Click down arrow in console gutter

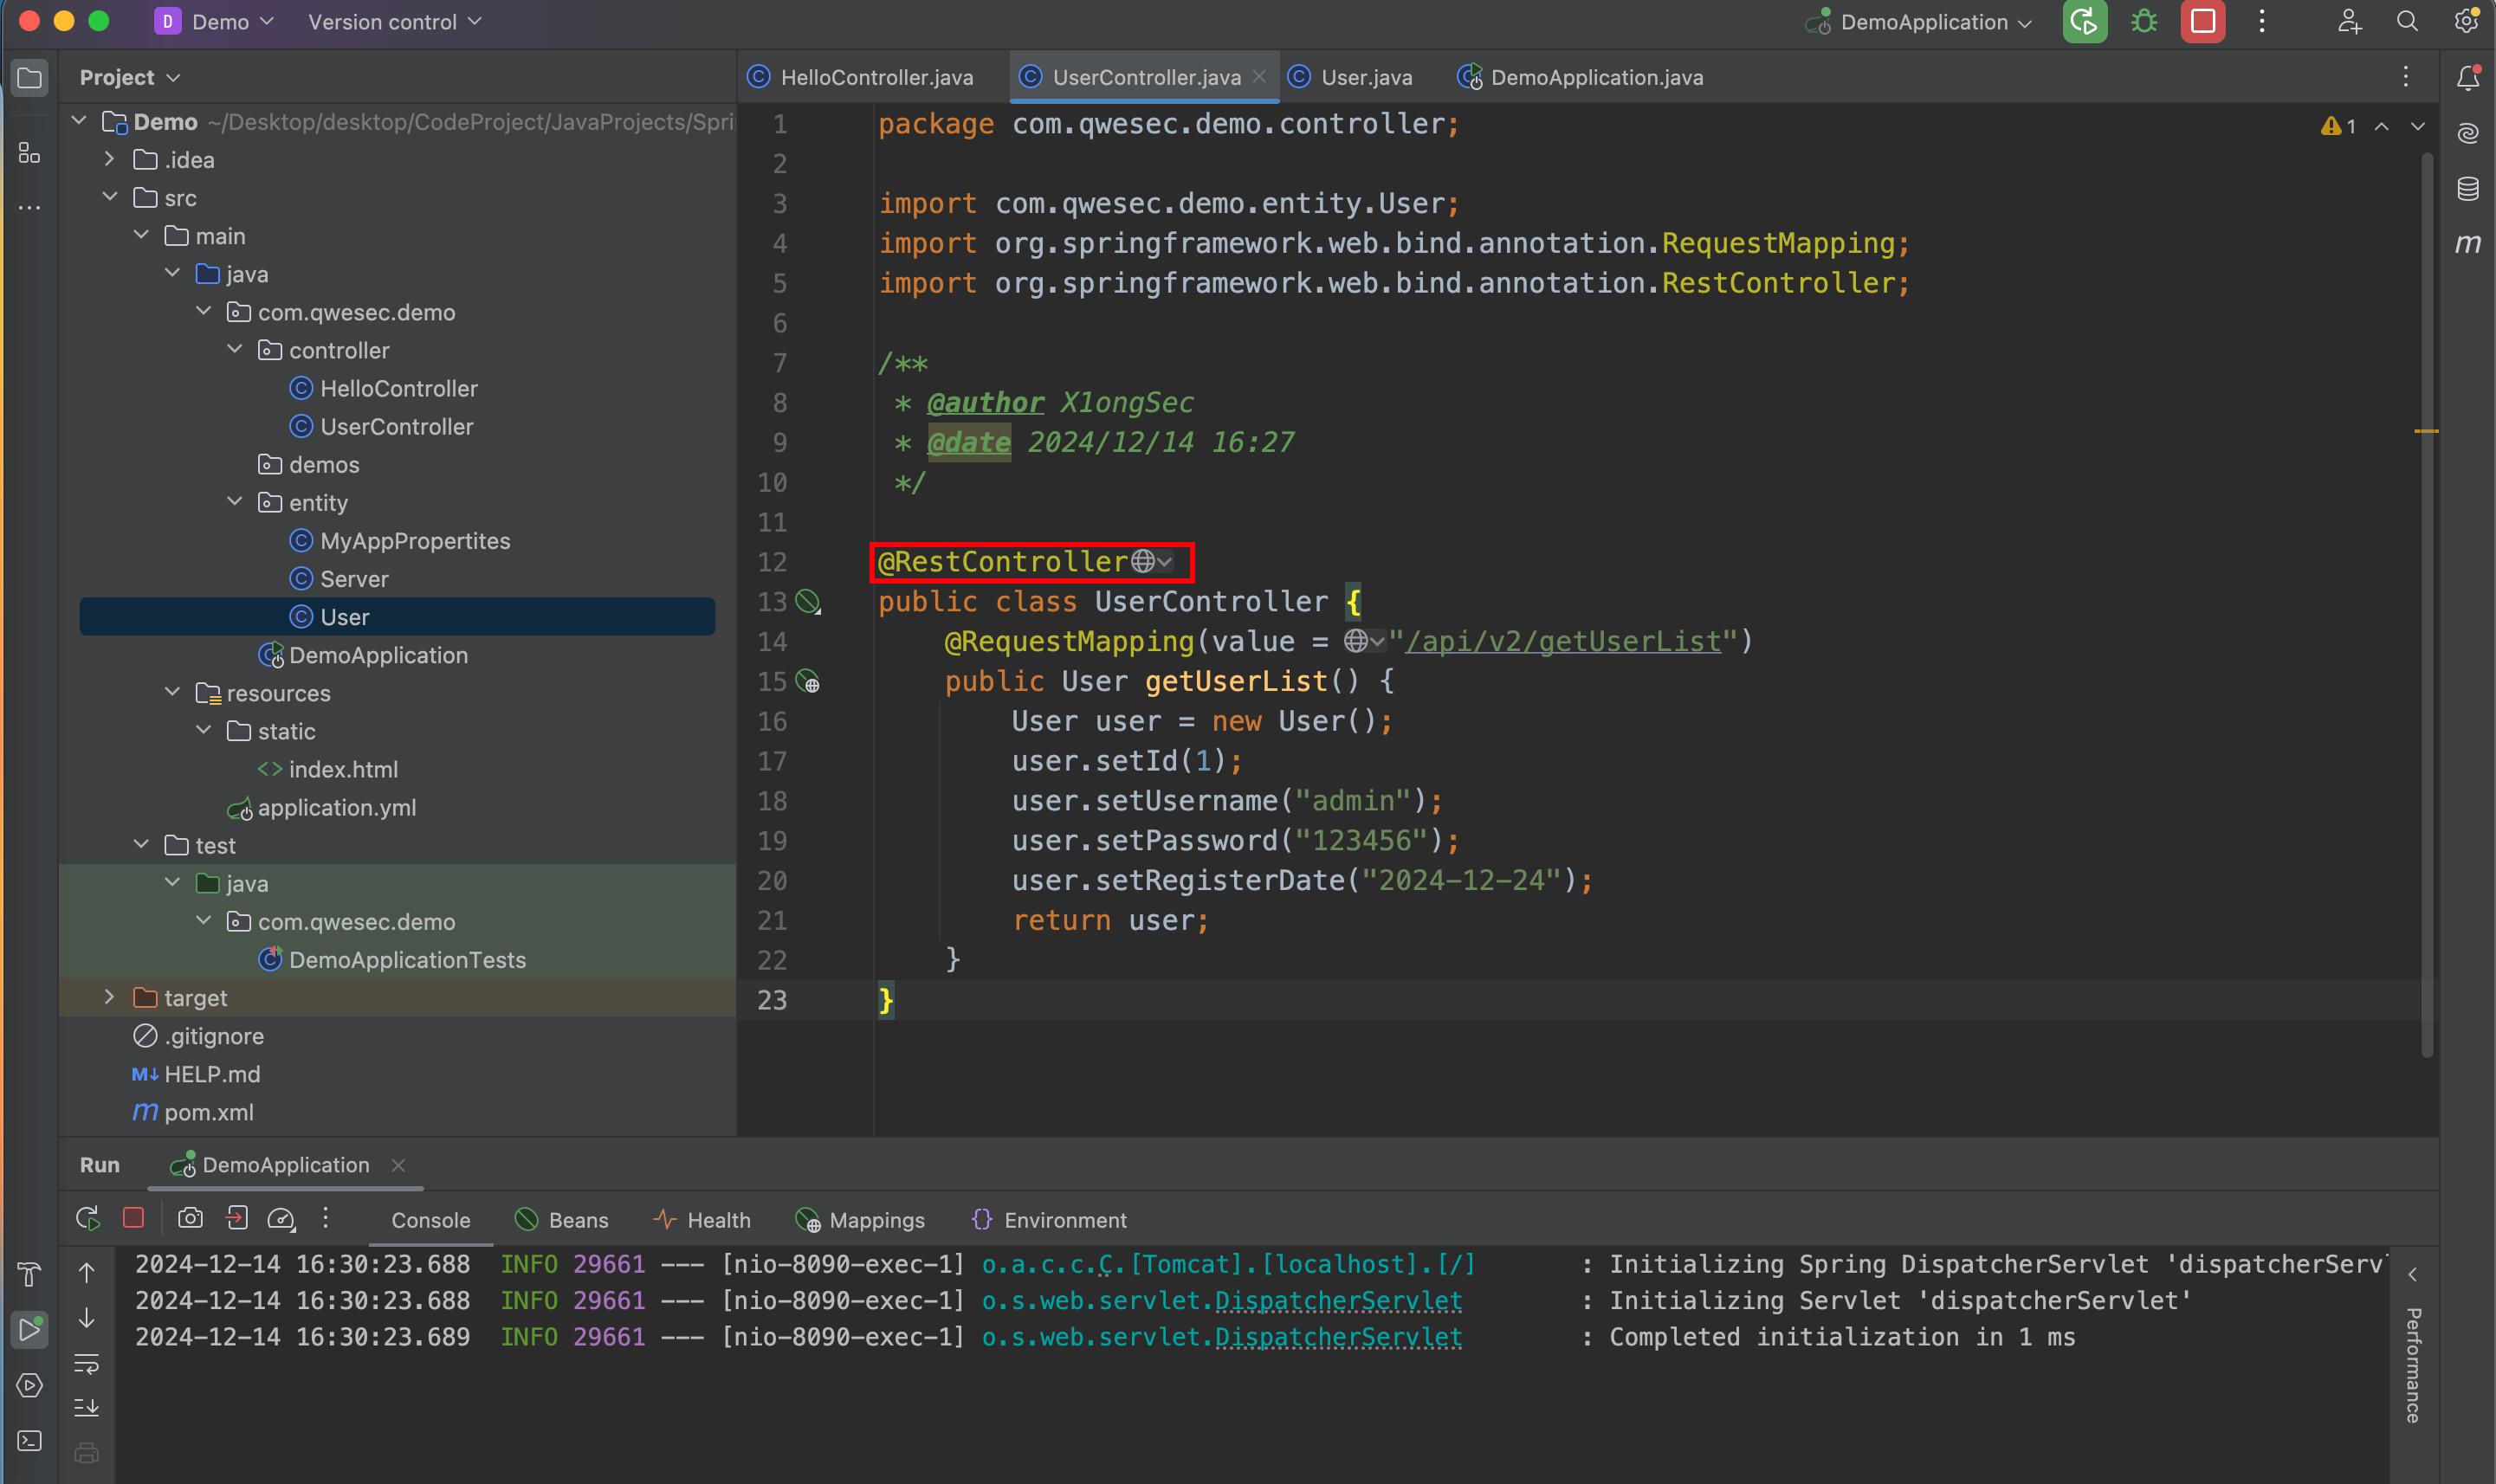[x=87, y=1318]
